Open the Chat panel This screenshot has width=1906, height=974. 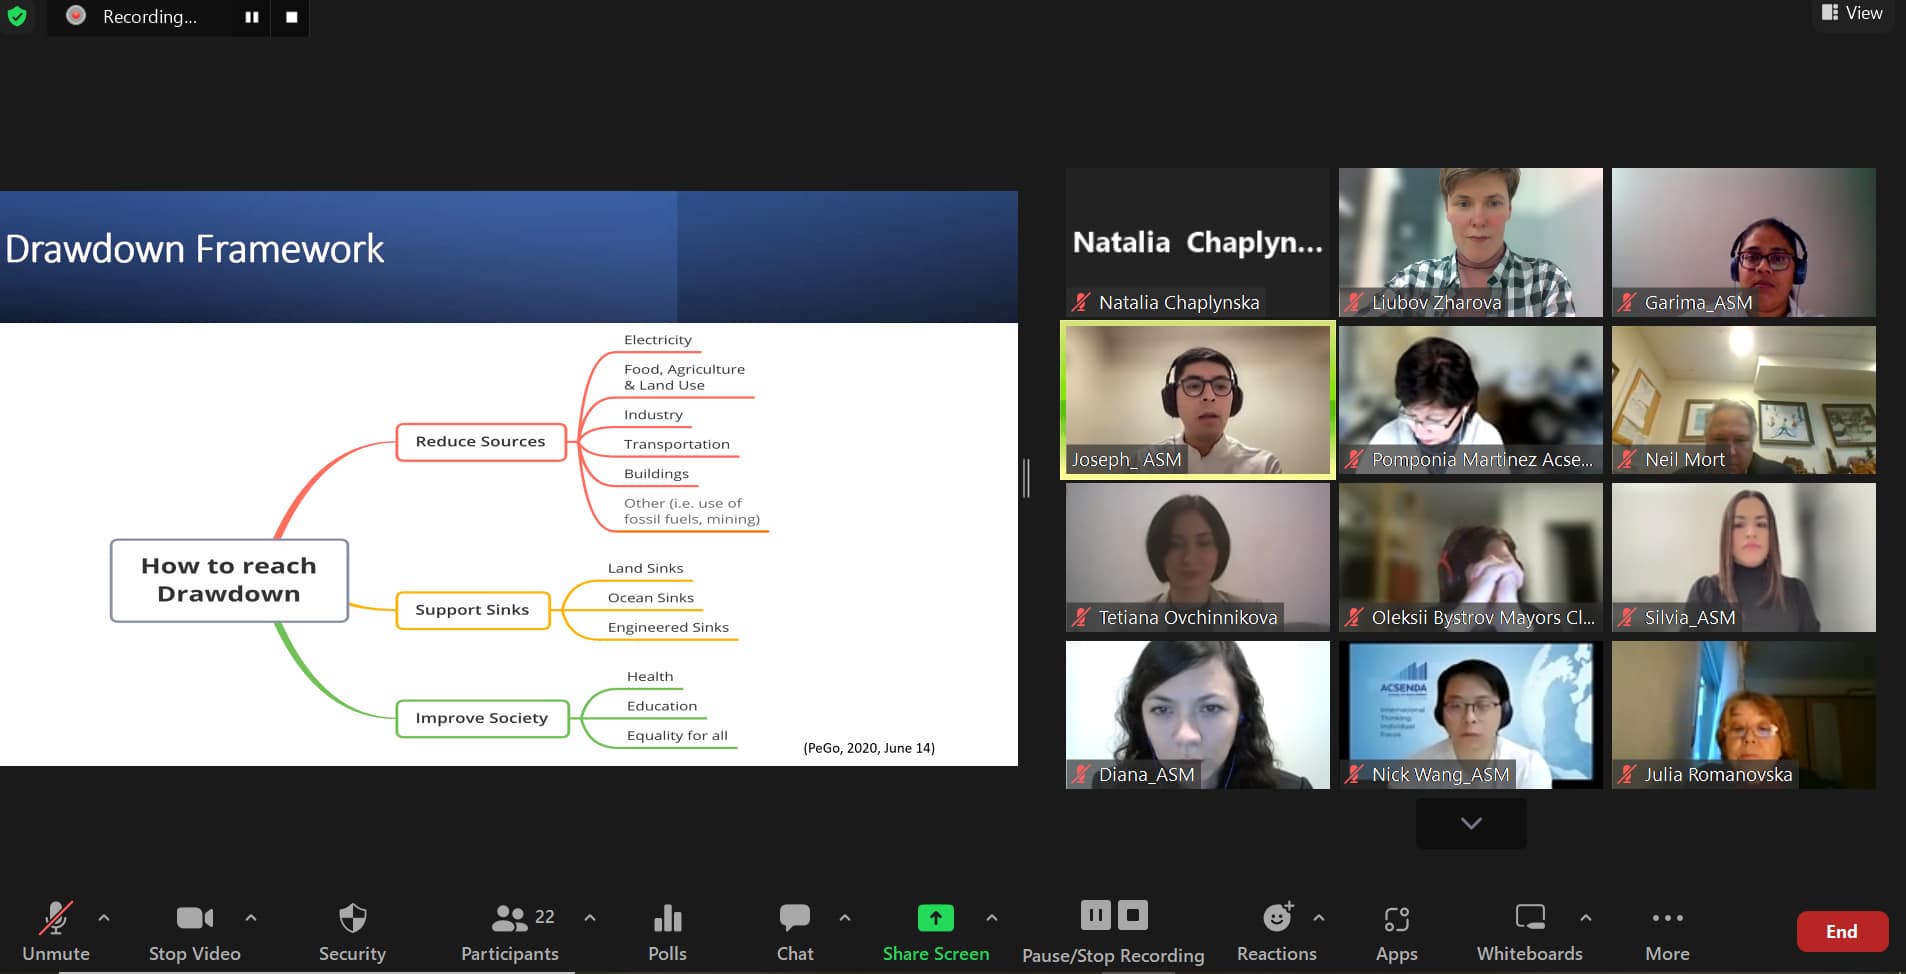tap(795, 918)
